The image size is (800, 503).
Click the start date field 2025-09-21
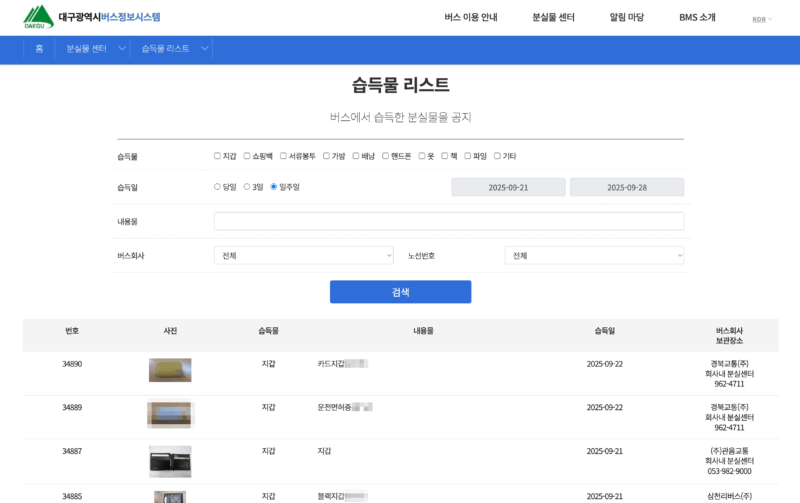click(508, 187)
